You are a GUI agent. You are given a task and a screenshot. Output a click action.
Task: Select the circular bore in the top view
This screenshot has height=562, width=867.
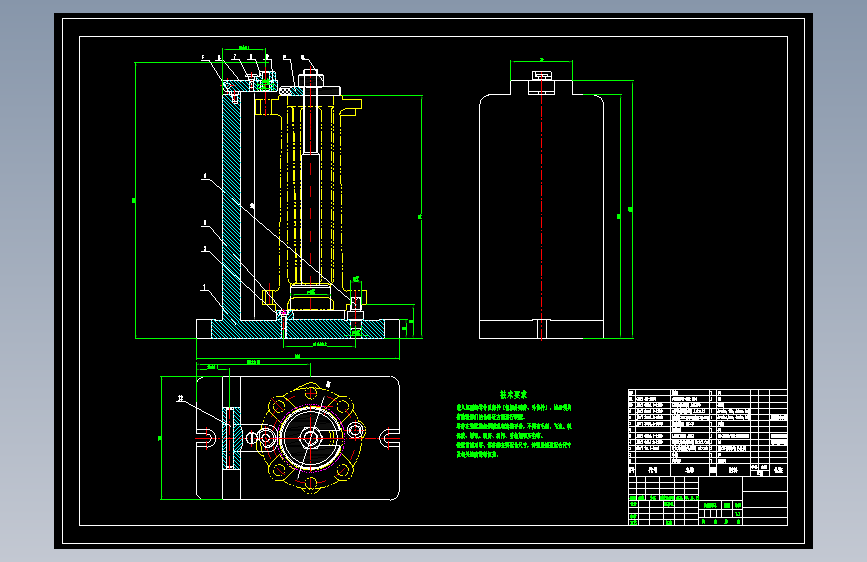(x=310, y=438)
